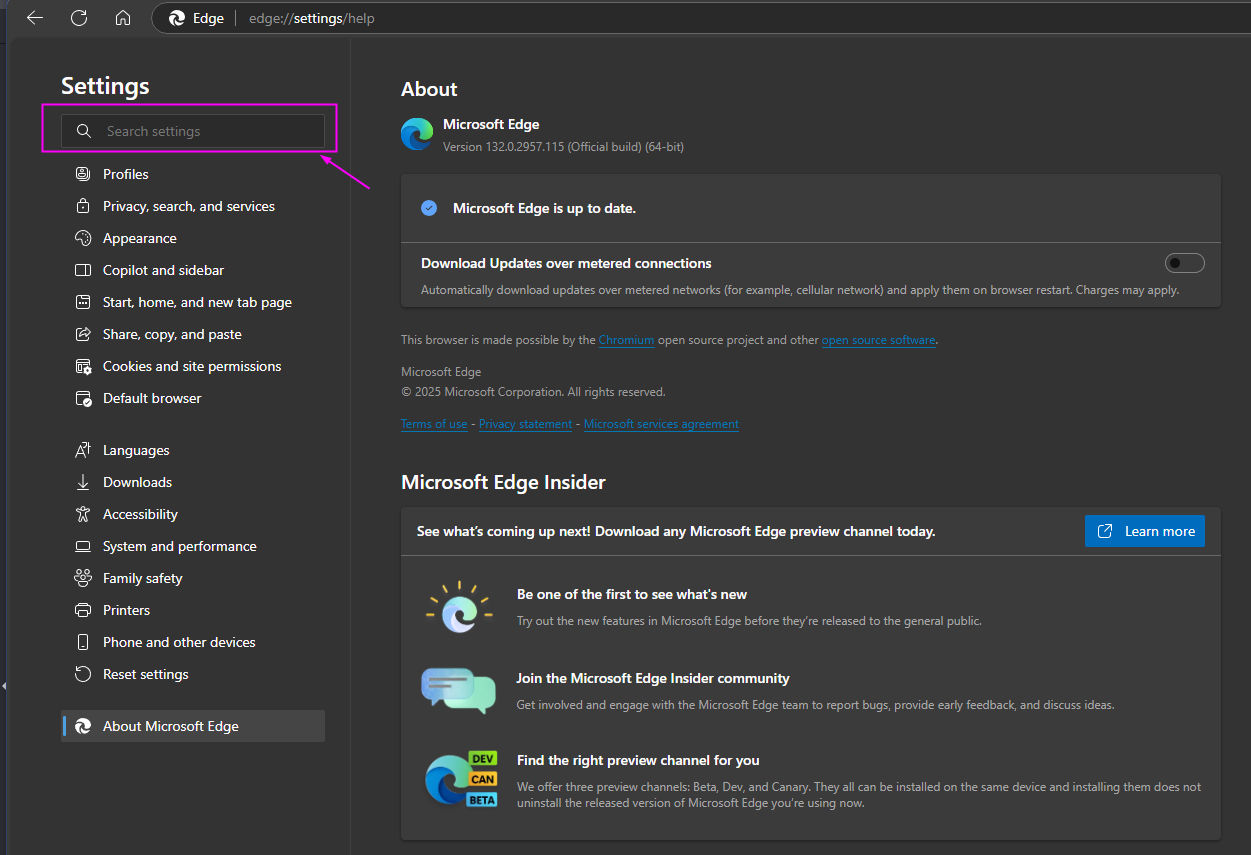The width and height of the screenshot is (1251, 855).
Task: Click the Profiles icon in sidebar
Action: (83, 174)
